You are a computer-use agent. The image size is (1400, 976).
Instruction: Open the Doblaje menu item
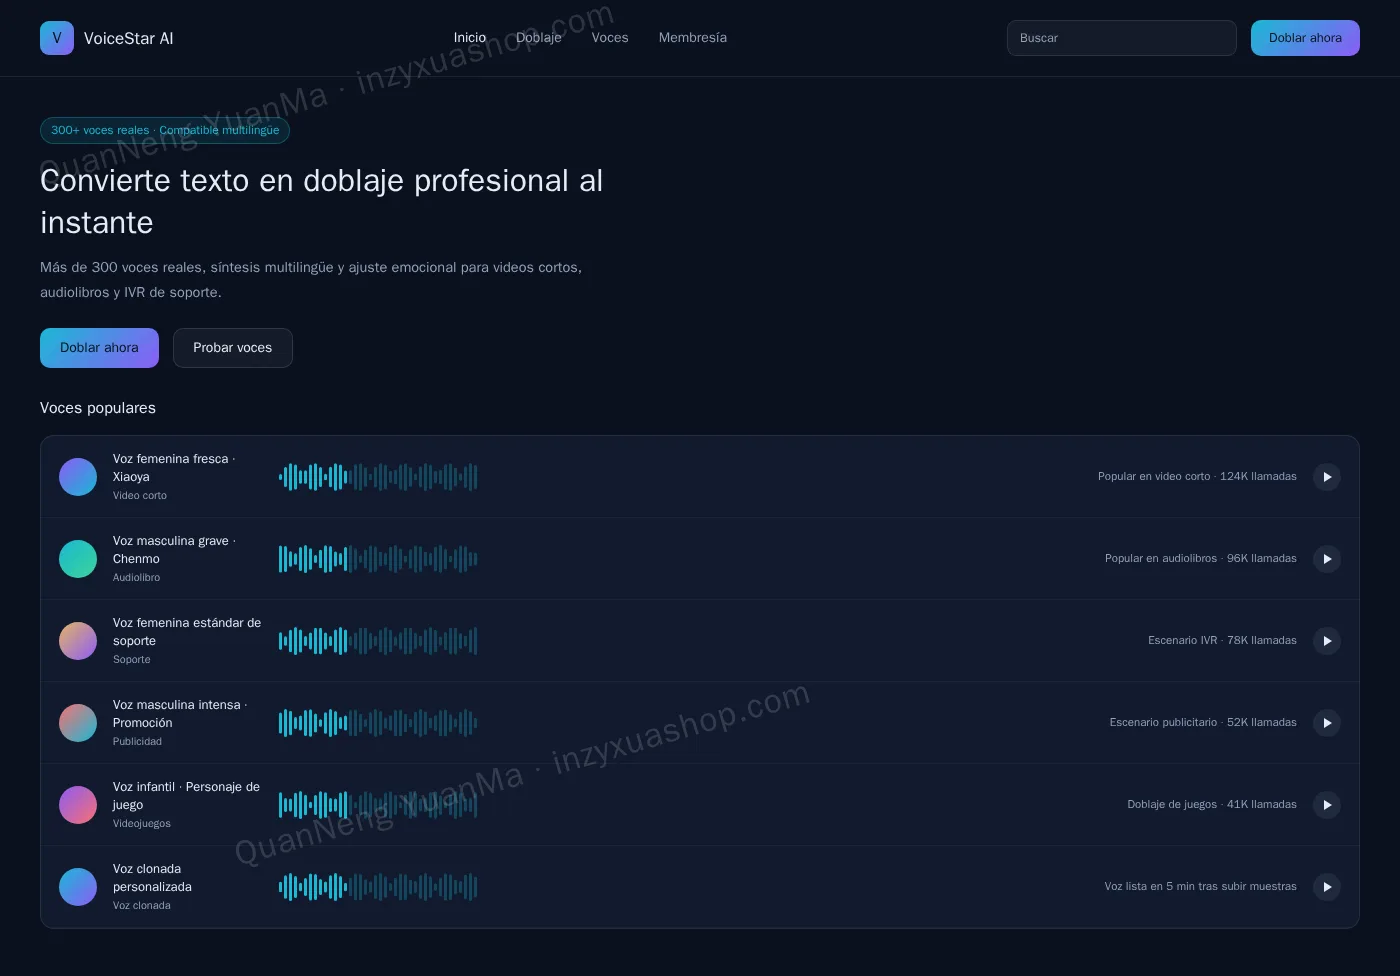coord(539,38)
